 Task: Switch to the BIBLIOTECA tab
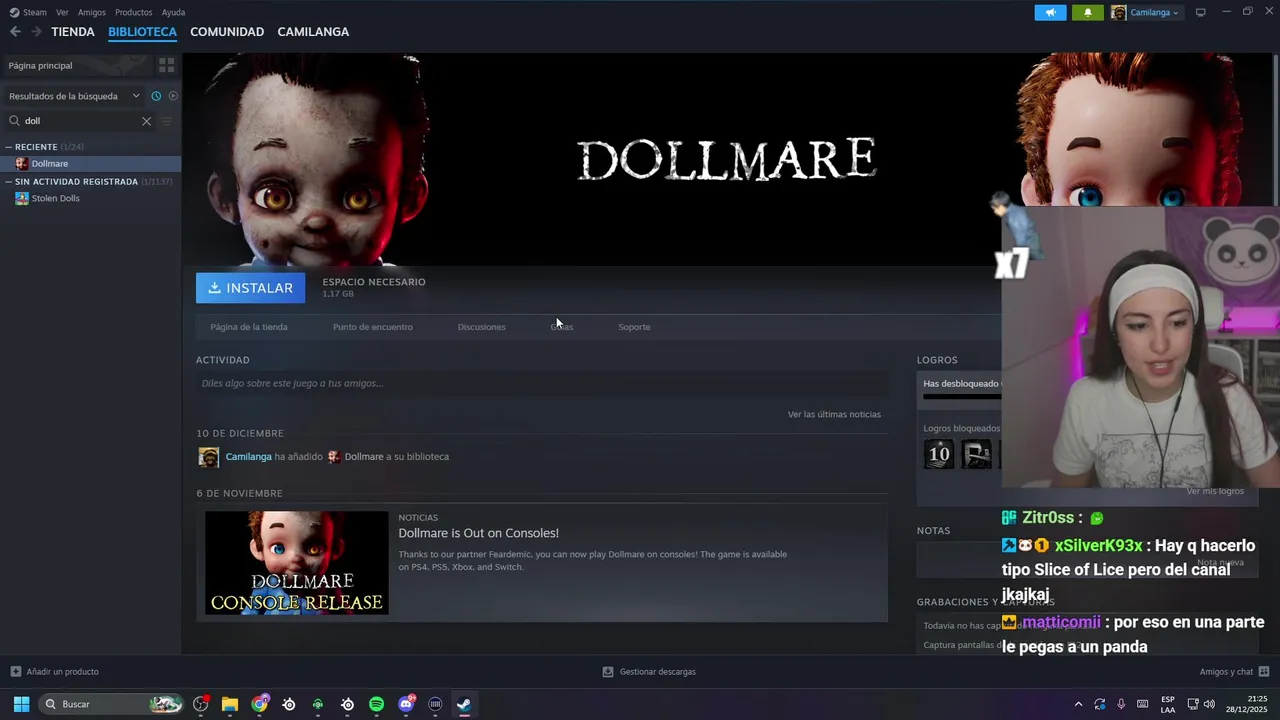(142, 32)
